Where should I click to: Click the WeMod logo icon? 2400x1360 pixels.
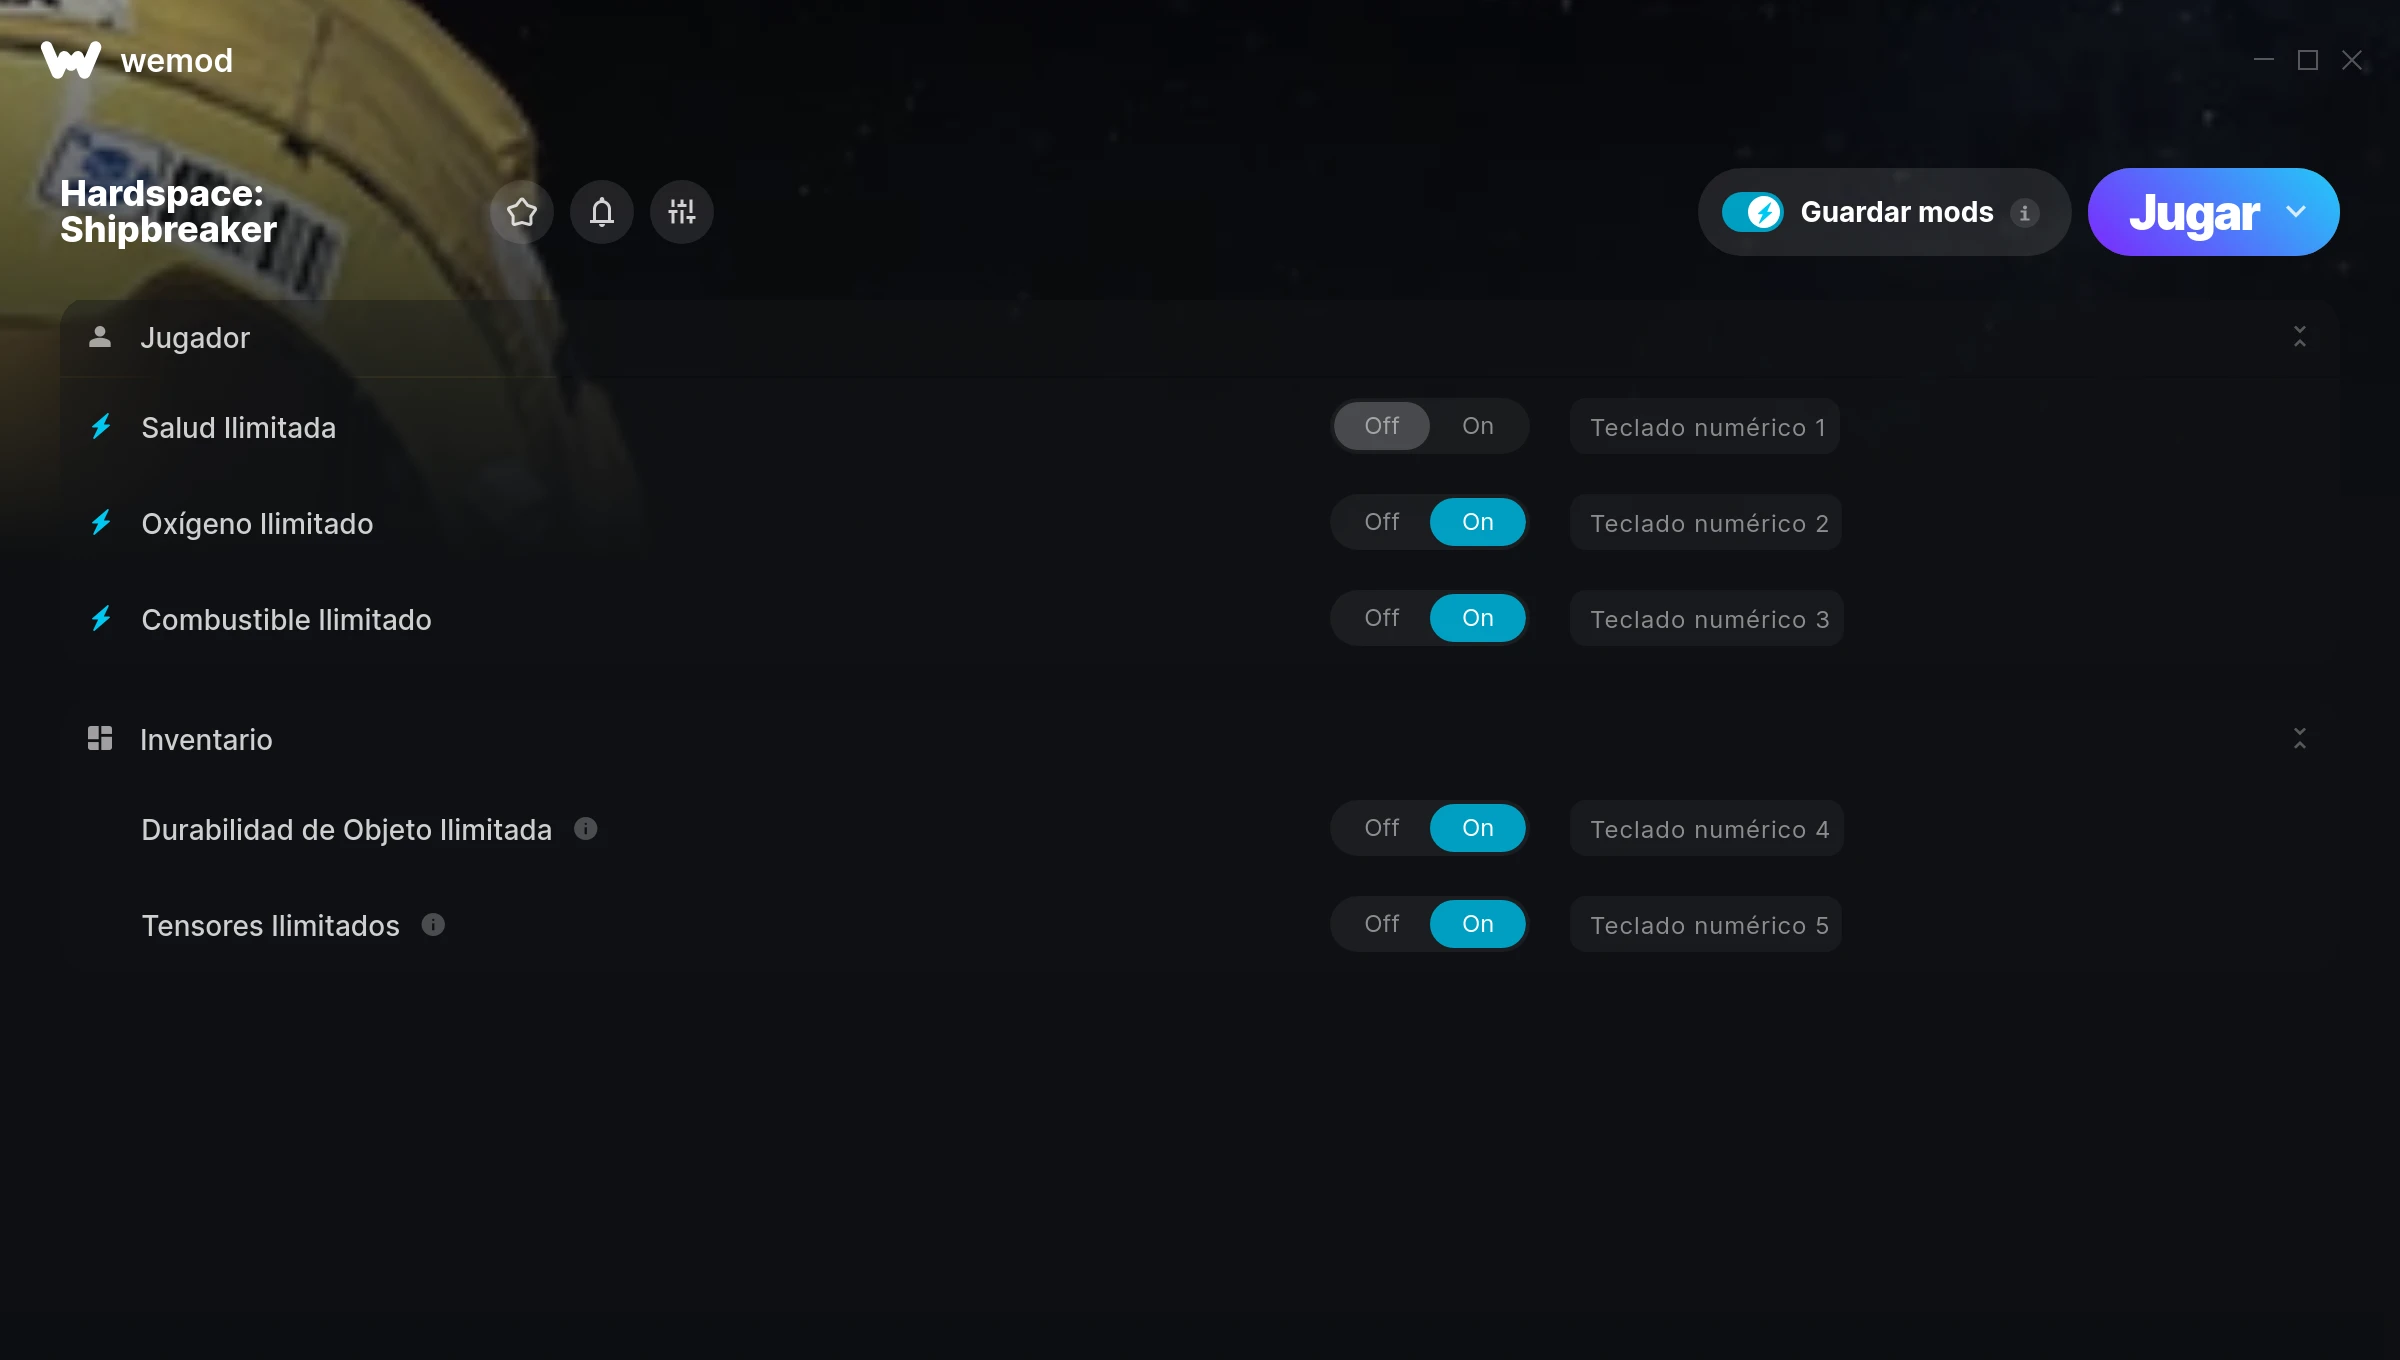coord(71,60)
